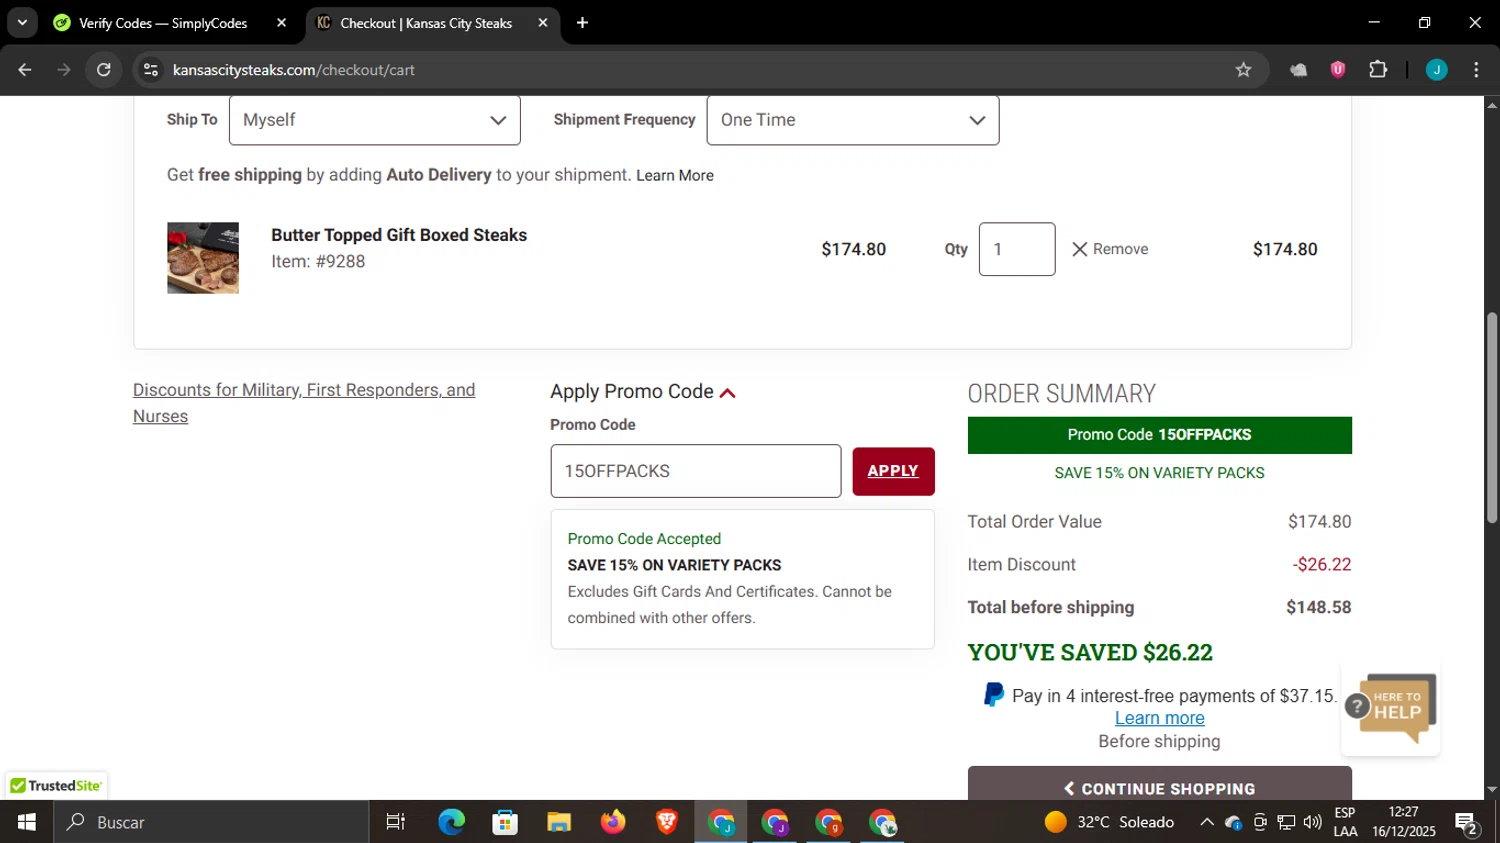The width and height of the screenshot is (1500, 843).
Task: Open the Shipment Frequency dropdown
Action: tap(853, 120)
